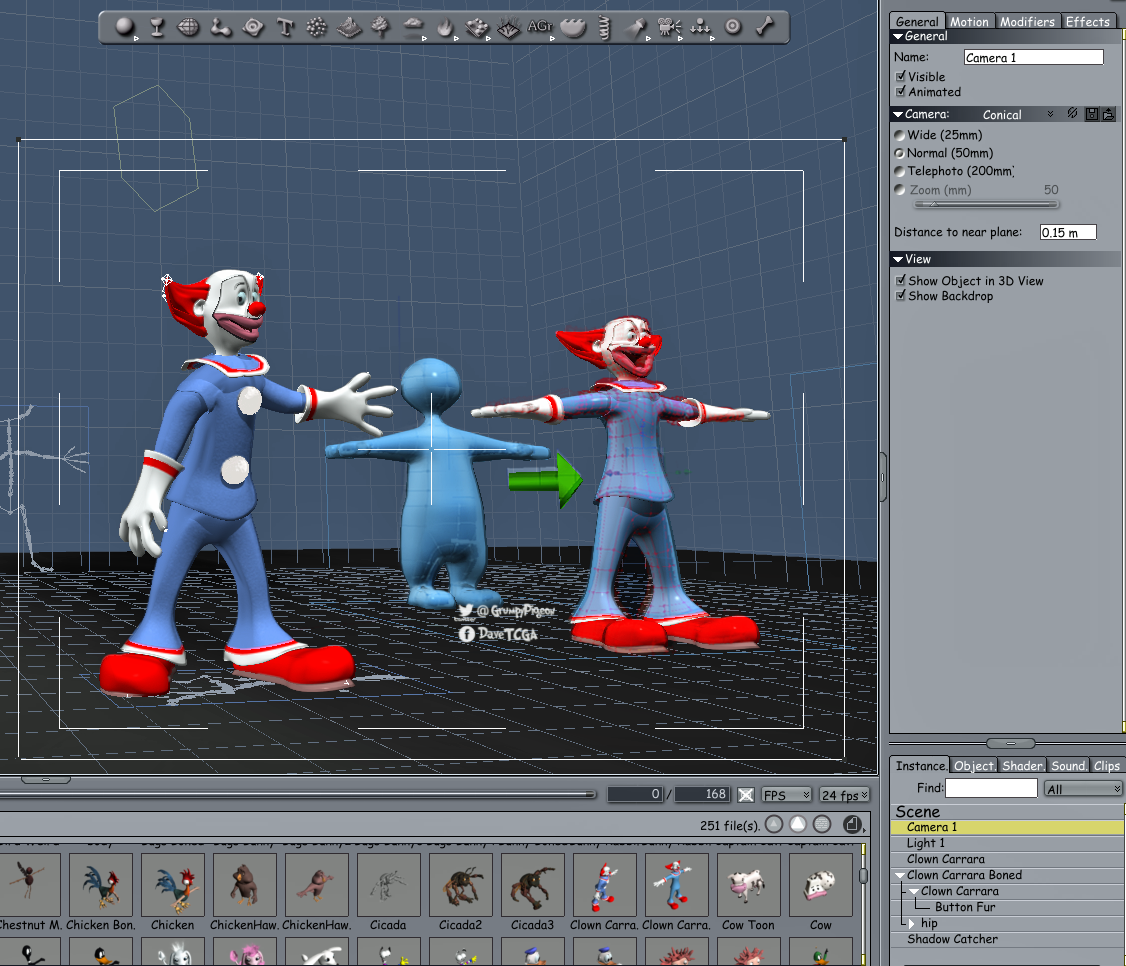Open the Conical camera type dropdown
Viewport: 1126px width, 966px height.
(1018, 114)
